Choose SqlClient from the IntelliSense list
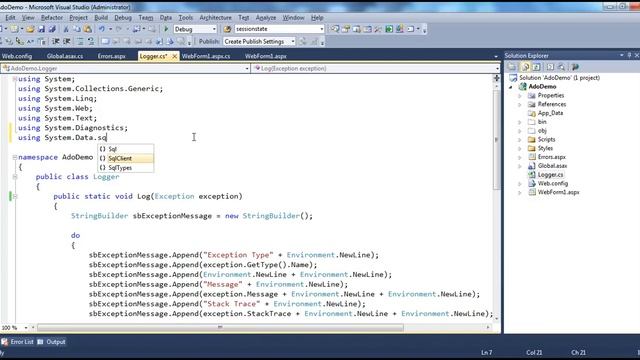 pos(126,158)
